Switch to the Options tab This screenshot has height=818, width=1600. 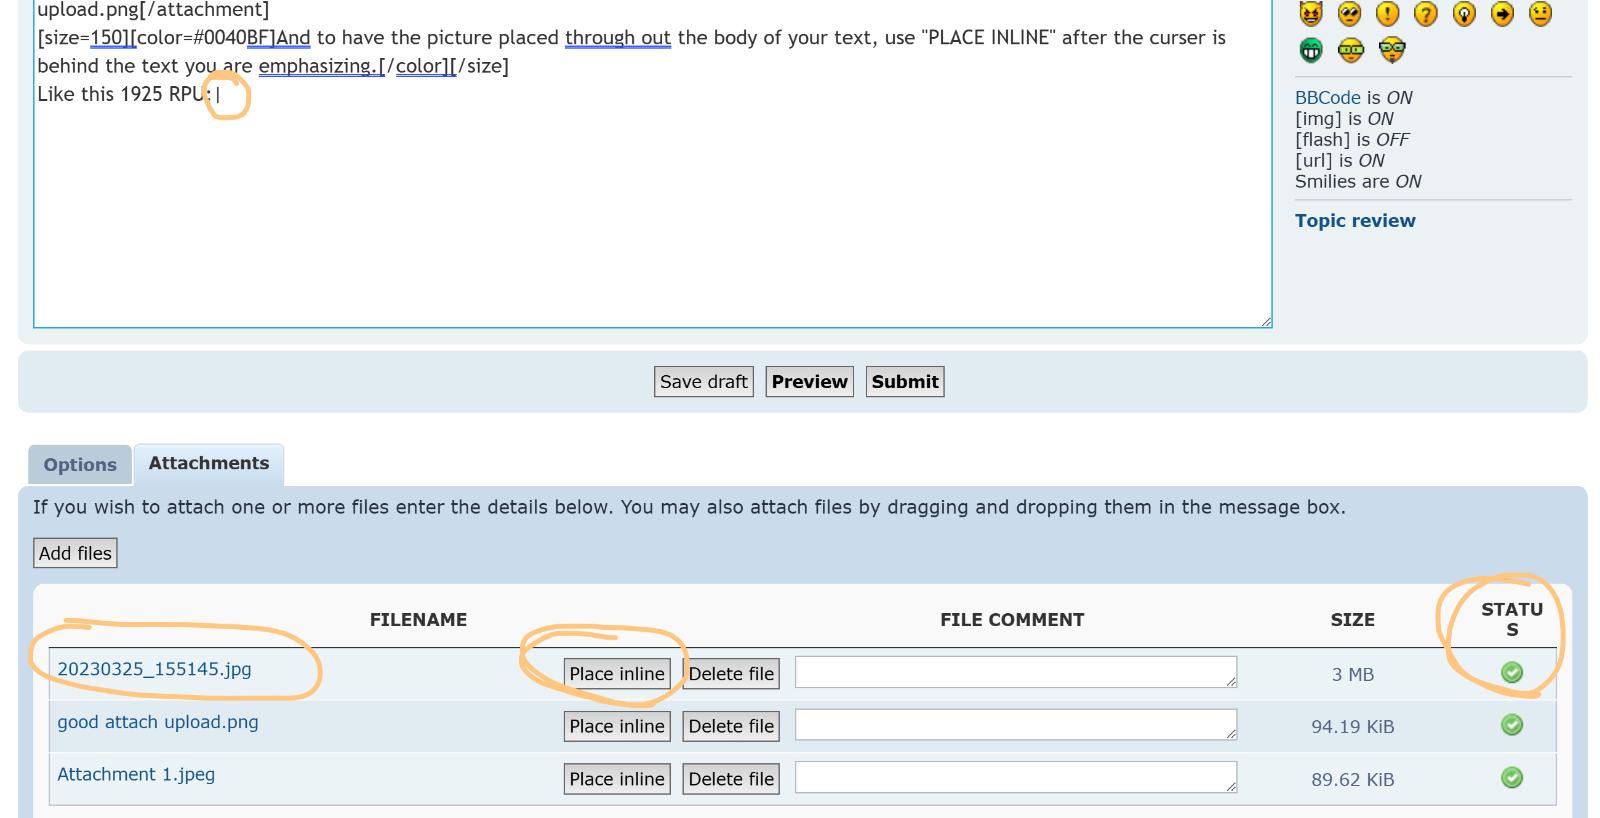80,465
